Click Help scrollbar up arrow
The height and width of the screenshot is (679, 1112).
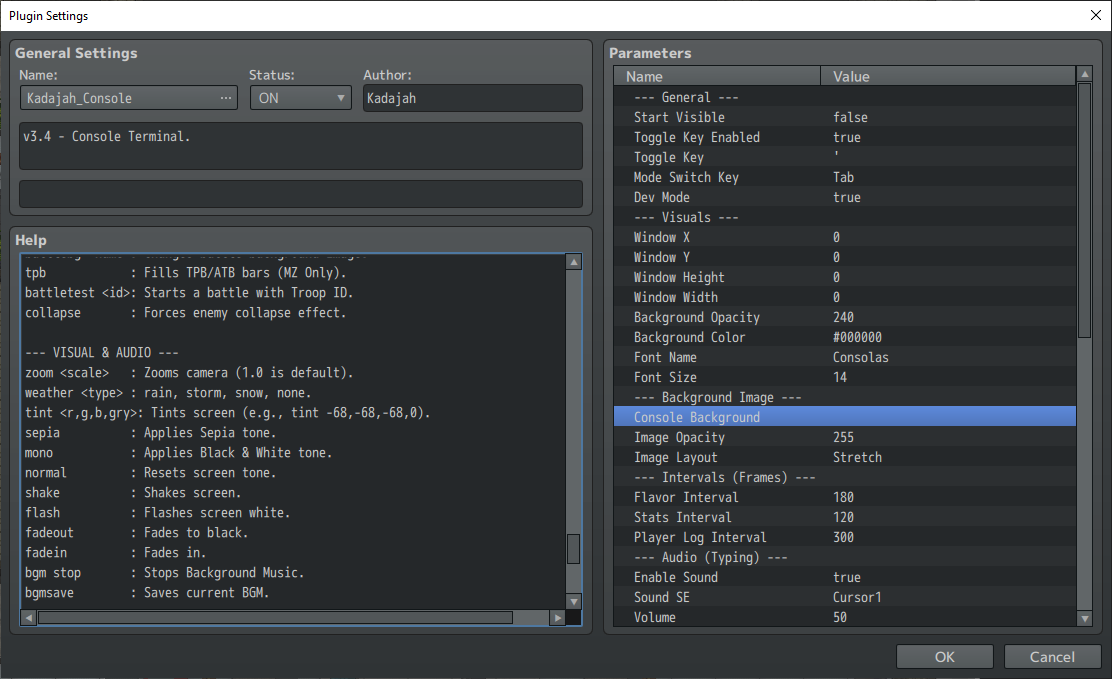click(574, 263)
